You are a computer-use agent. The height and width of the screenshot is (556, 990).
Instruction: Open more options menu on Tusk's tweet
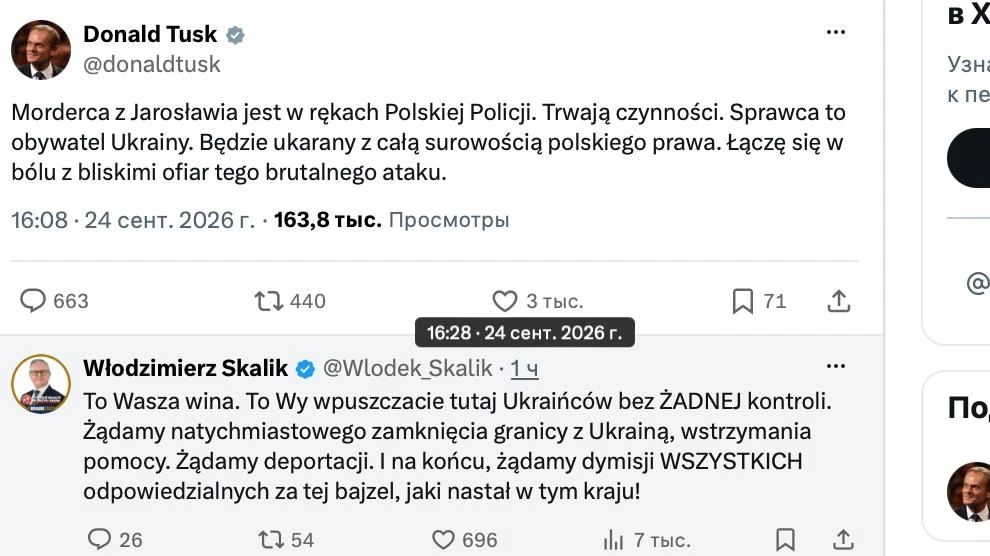(835, 32)
